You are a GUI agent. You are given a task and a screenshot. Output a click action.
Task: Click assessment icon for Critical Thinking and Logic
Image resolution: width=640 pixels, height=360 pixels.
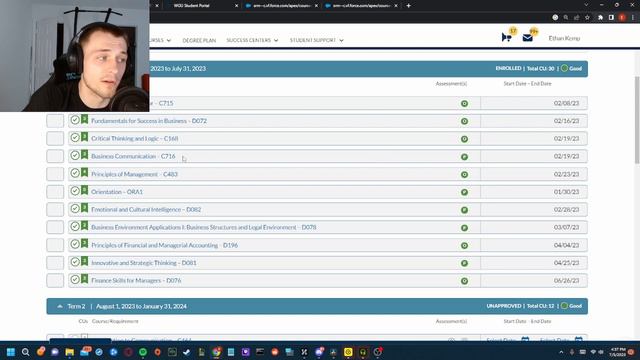(x=464, y=139)
